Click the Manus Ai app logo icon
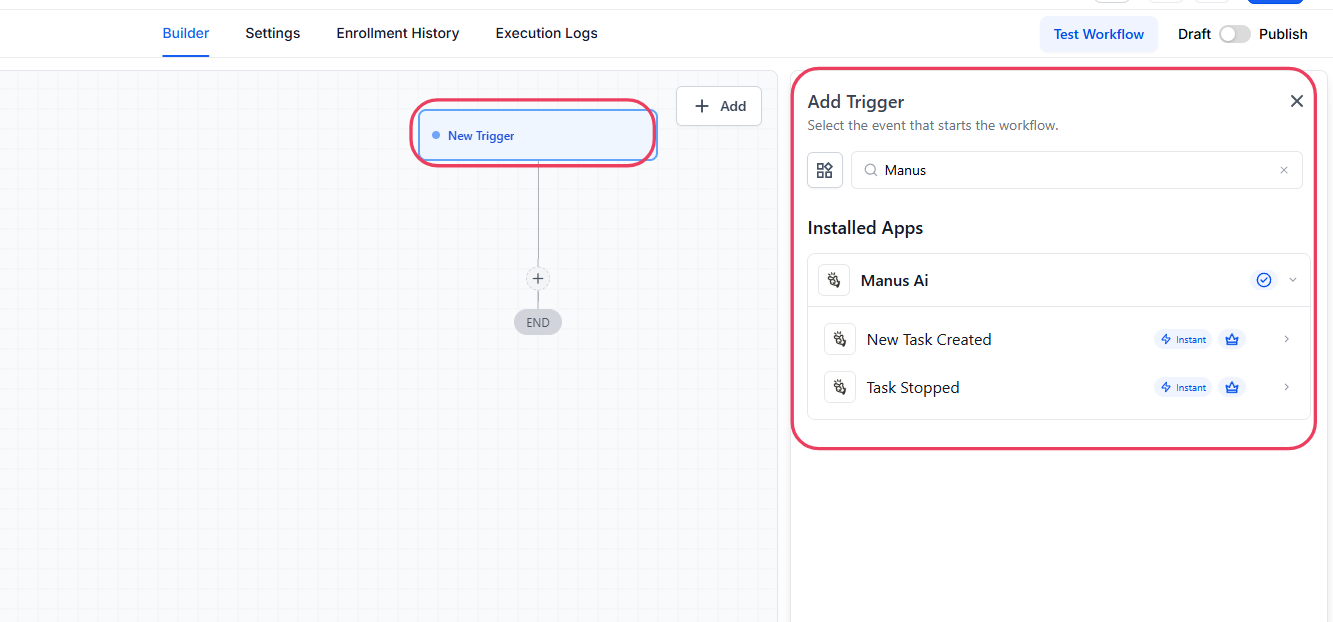 pyautogui.click(x=834, y=280)
